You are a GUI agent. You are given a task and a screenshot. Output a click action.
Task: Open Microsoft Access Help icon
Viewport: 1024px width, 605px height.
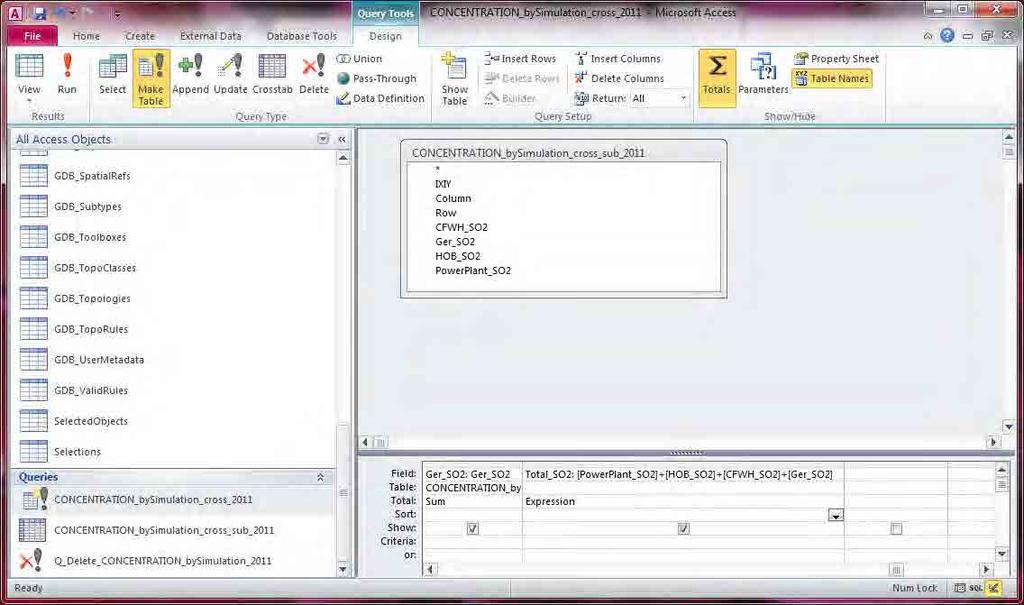(x=947, y=36)
